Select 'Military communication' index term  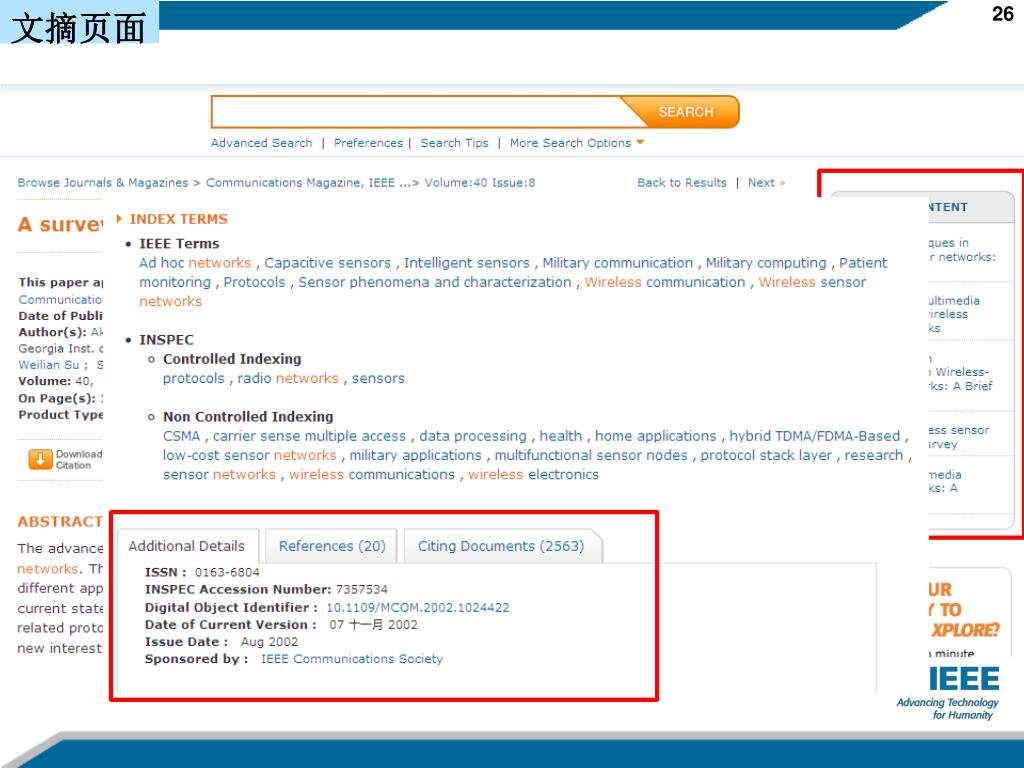(618, 263)
